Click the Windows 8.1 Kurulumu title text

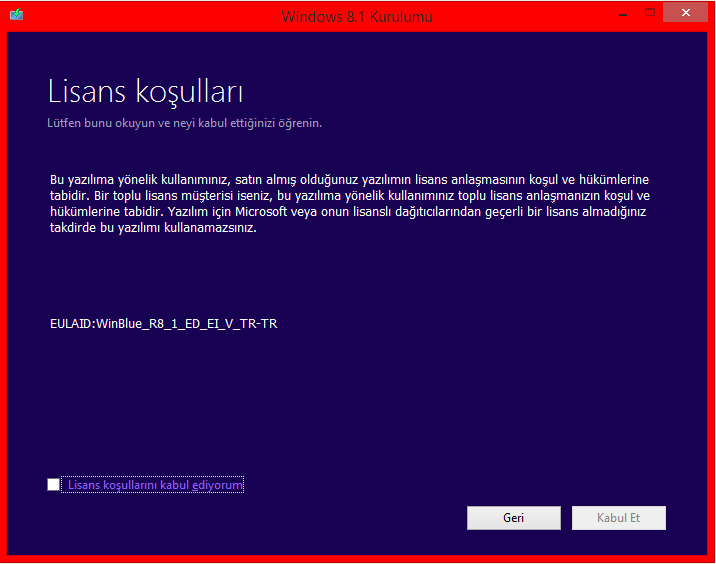click(x=357, y=17)
